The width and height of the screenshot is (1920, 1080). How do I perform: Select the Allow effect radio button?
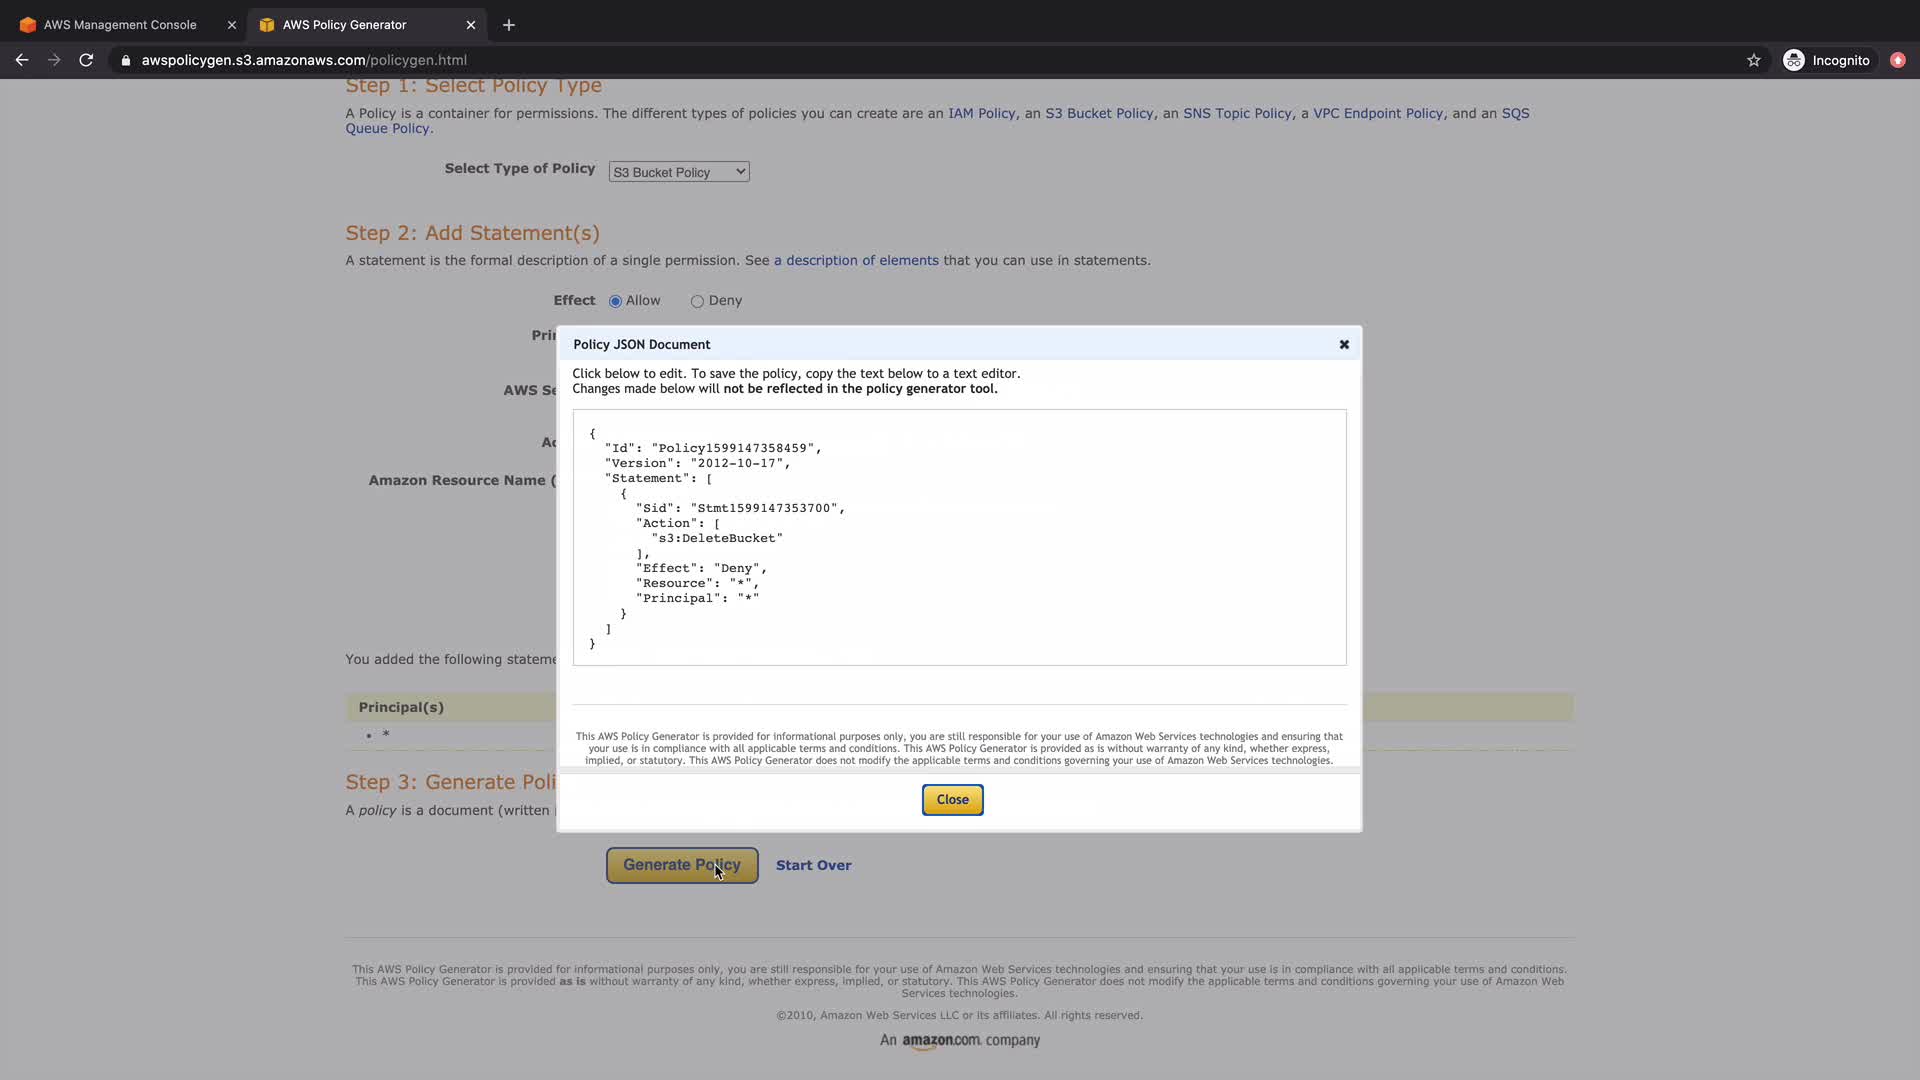tap(615, 301)
